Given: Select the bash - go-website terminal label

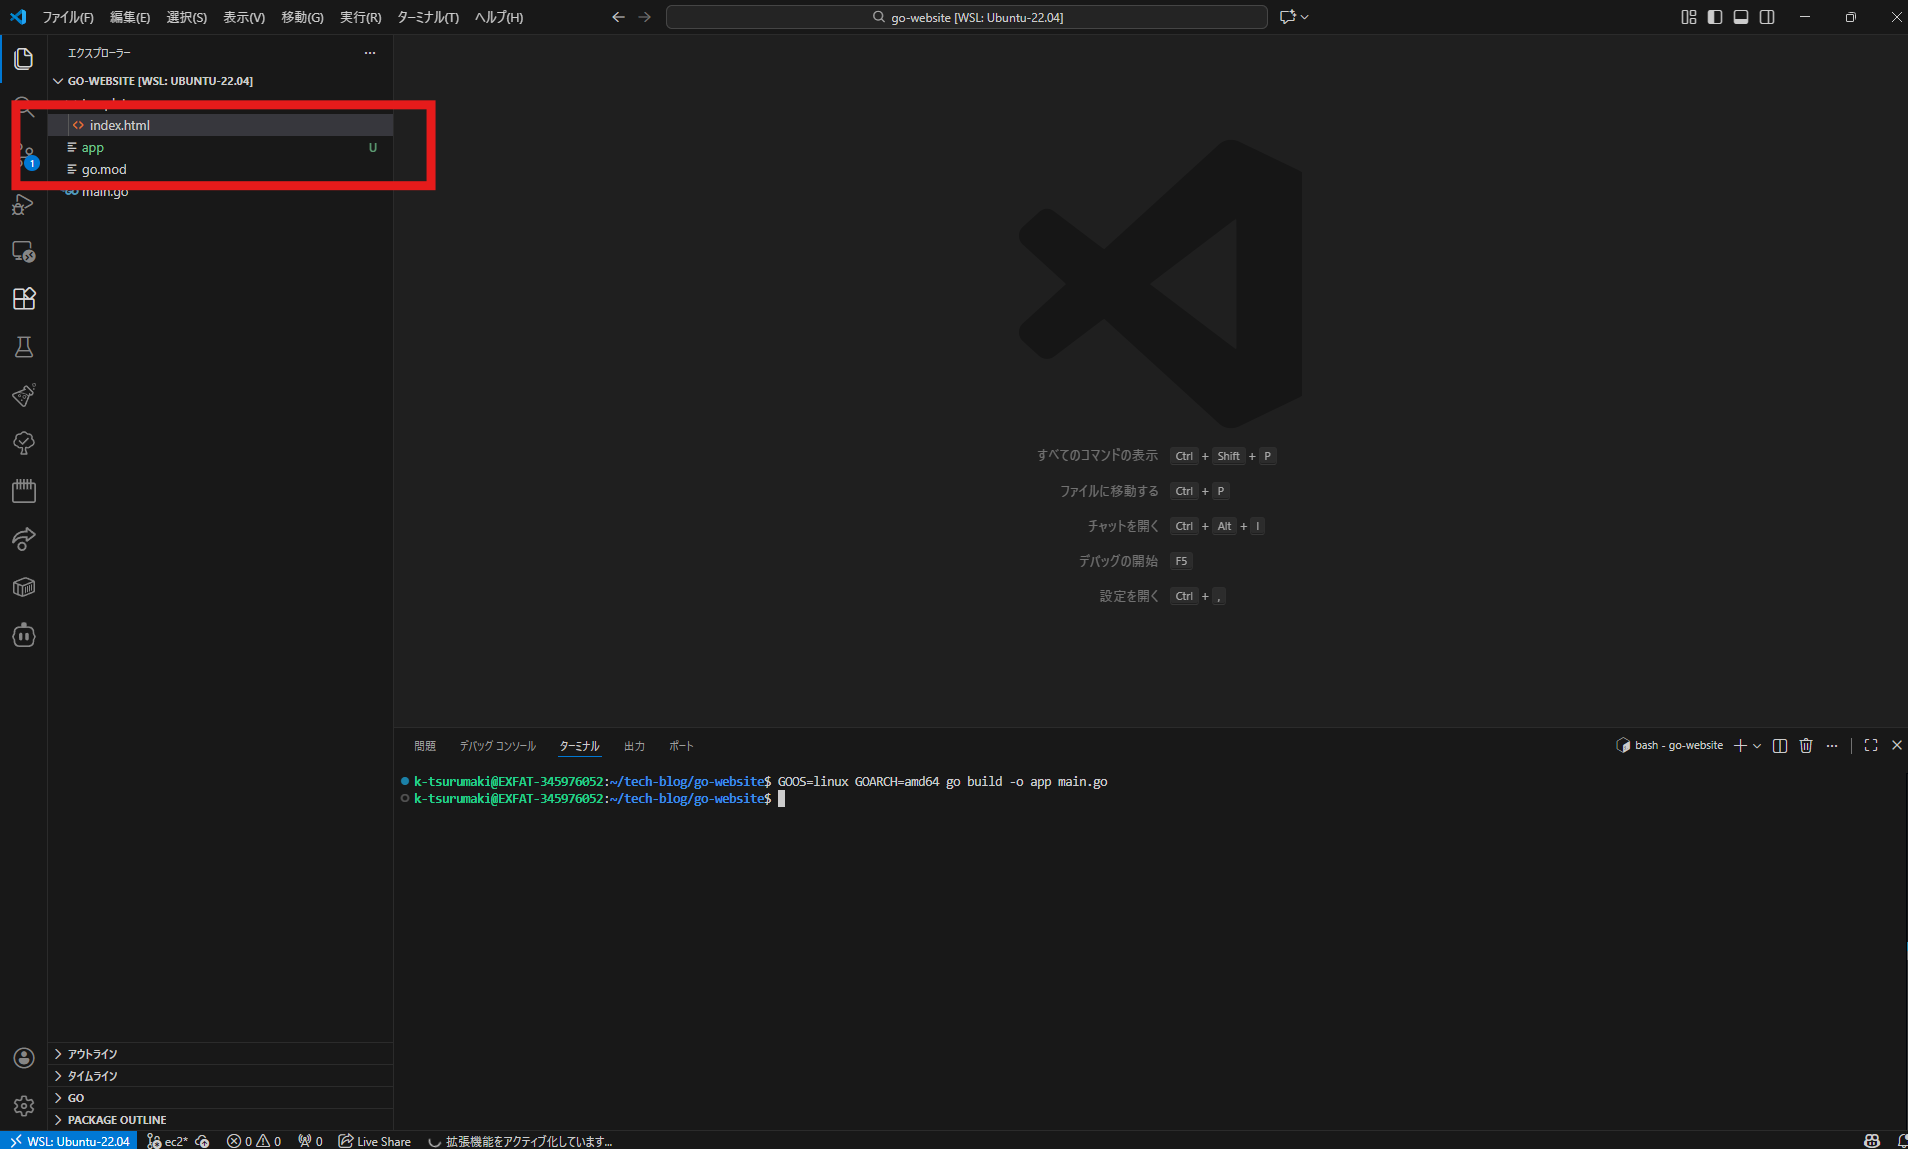Looking at the screenshot, I should pos(1670,746).
